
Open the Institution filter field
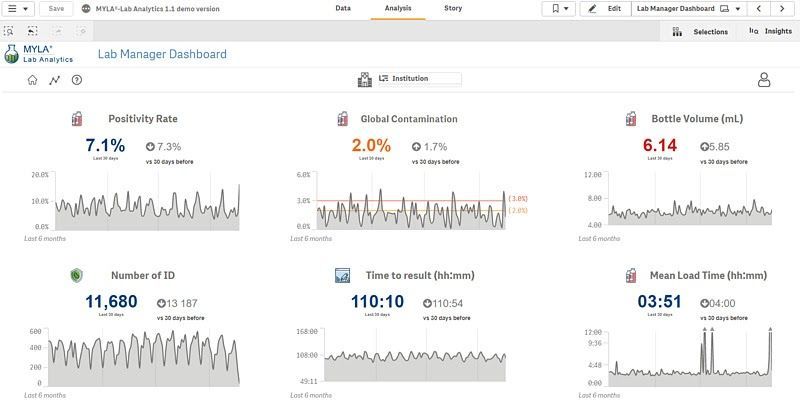420,79
